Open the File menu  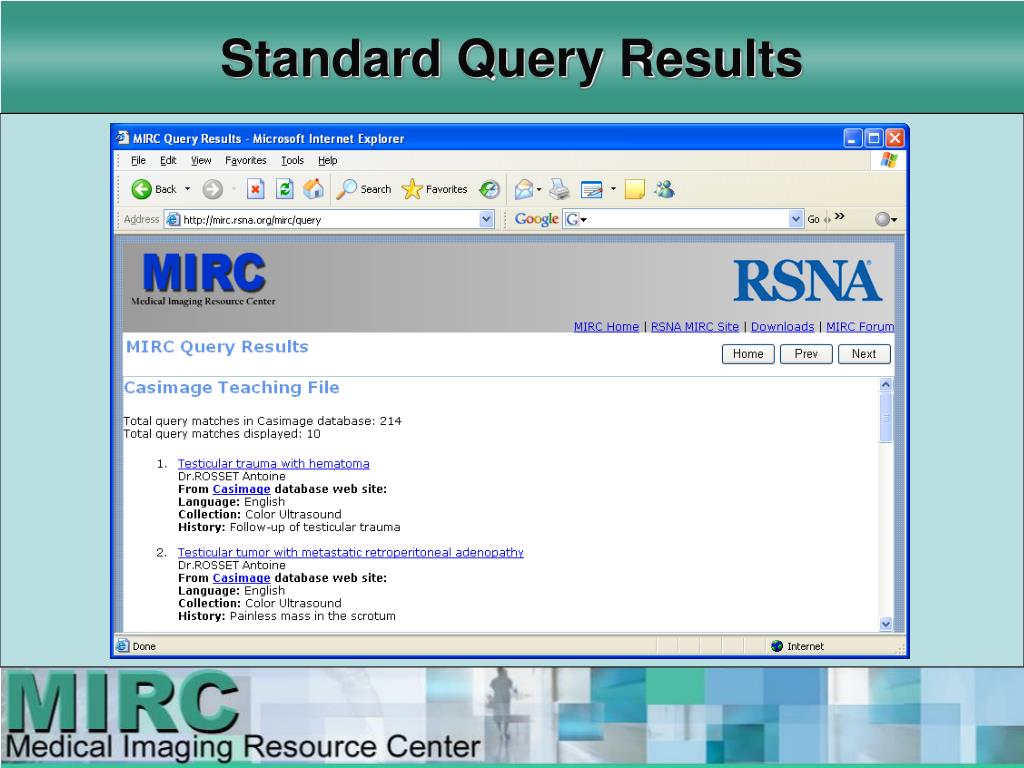pyautogui.click(x=138, y=160)
